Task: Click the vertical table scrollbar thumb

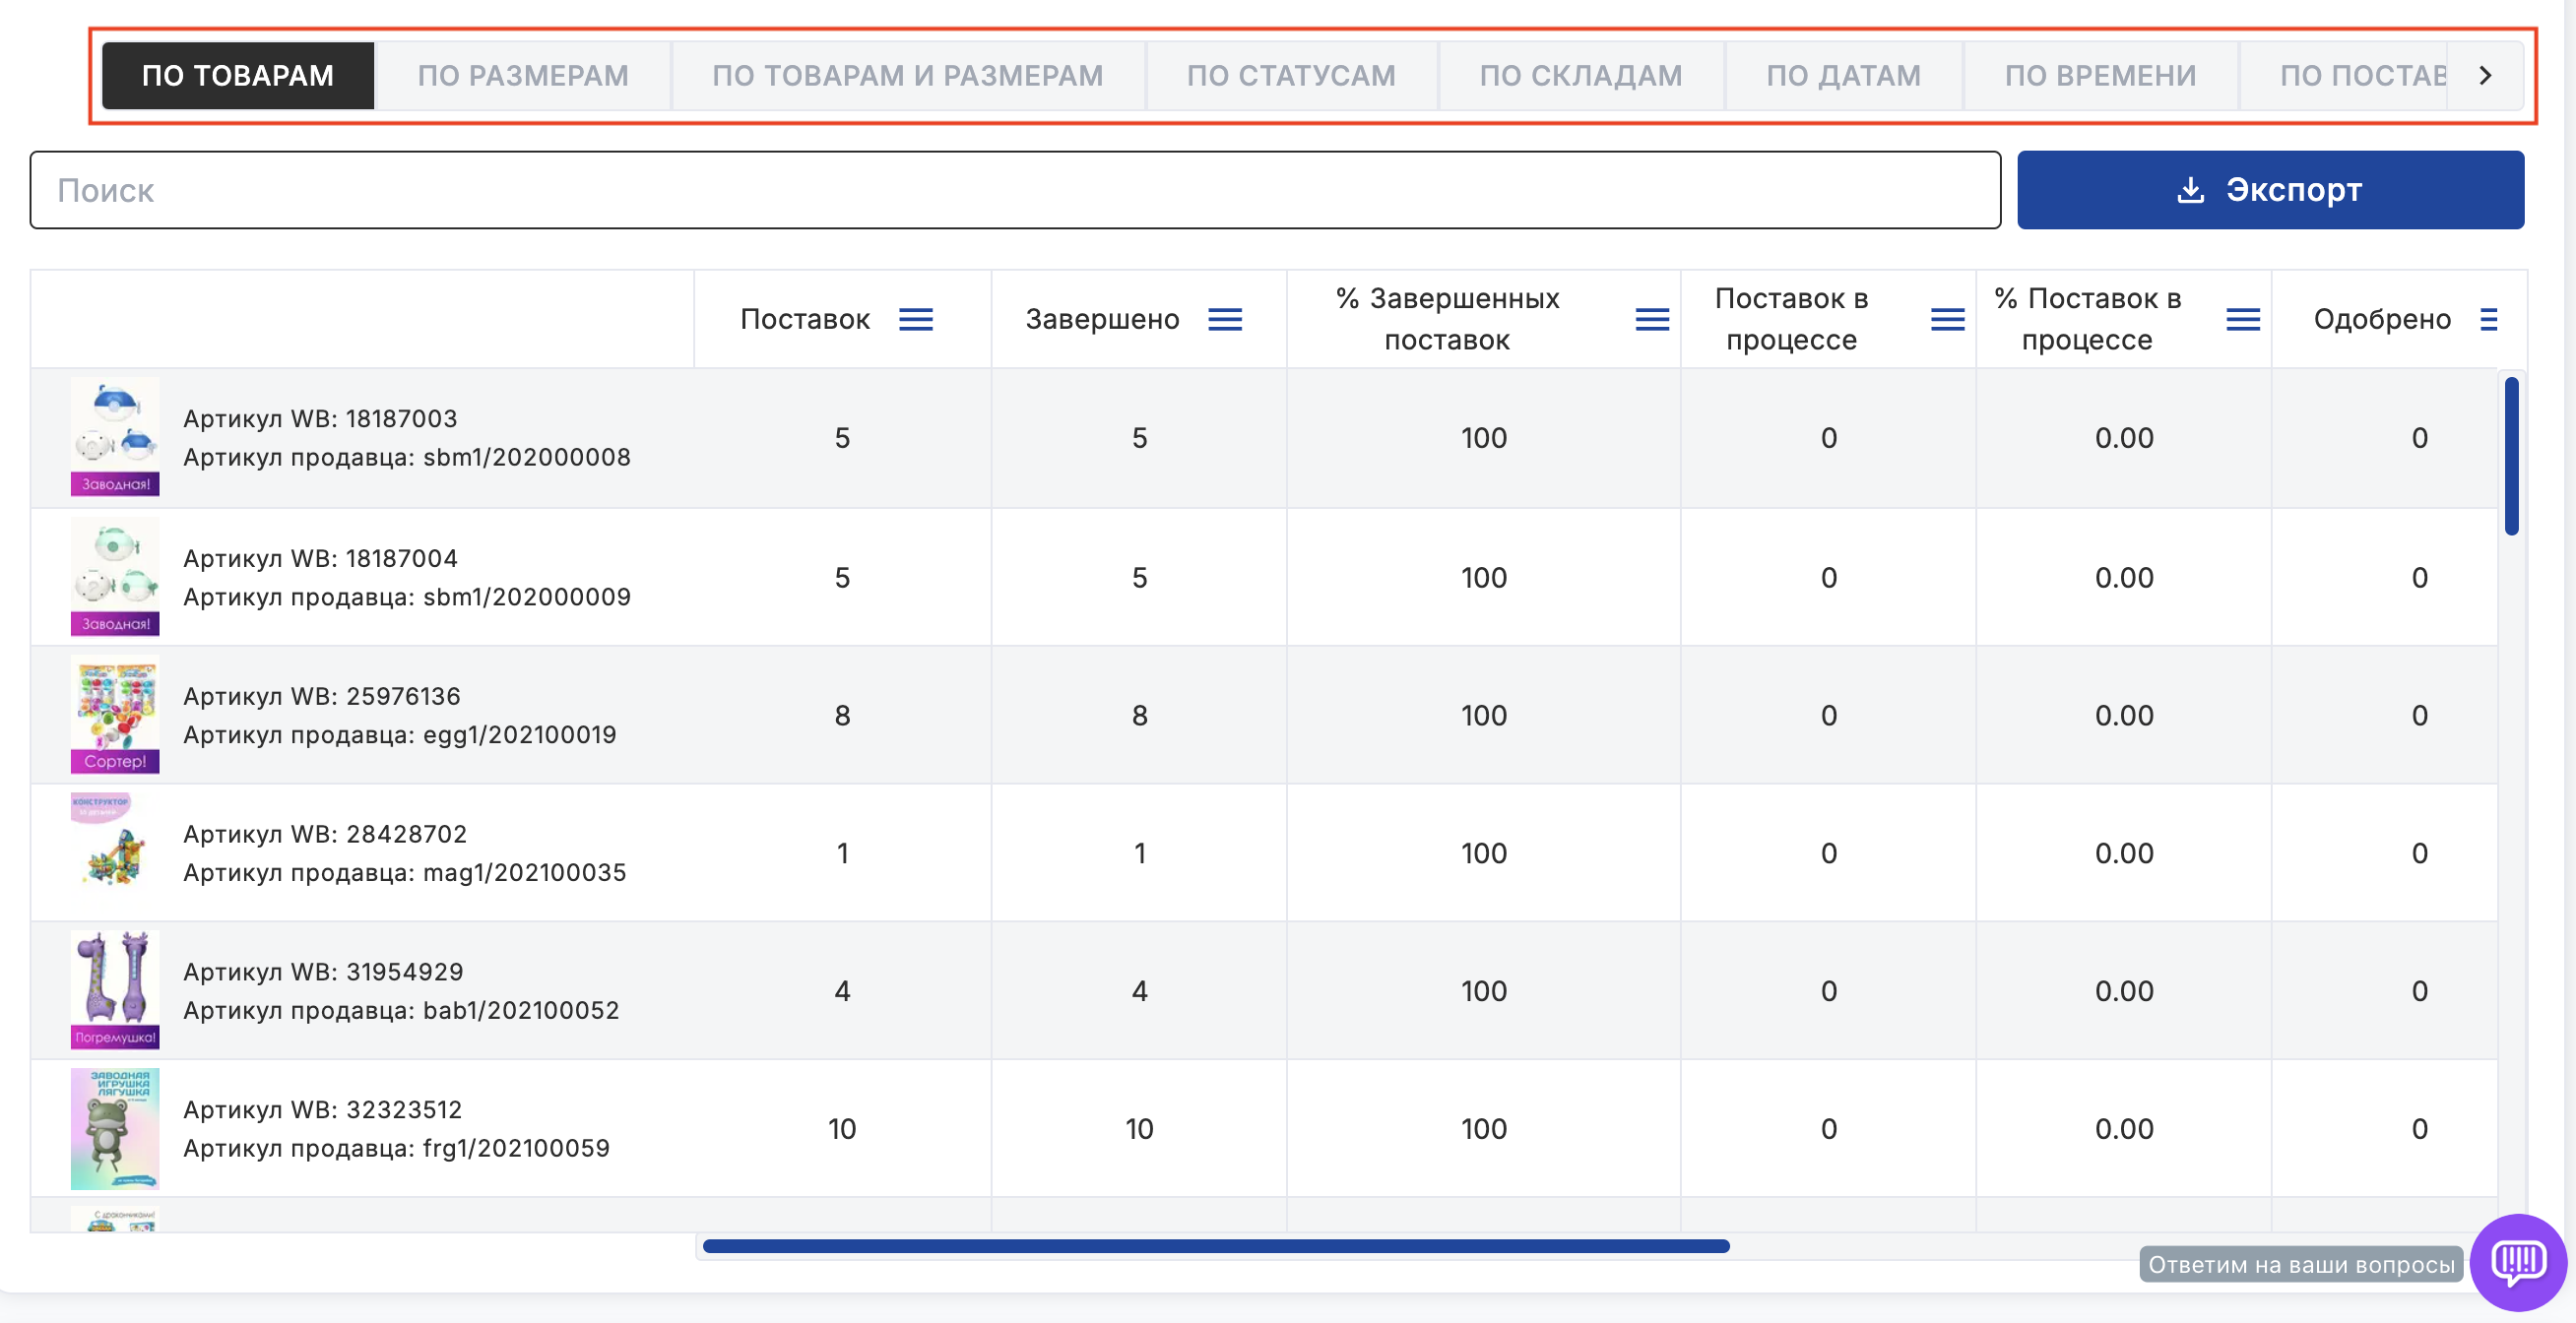Action: (2510, 456)
